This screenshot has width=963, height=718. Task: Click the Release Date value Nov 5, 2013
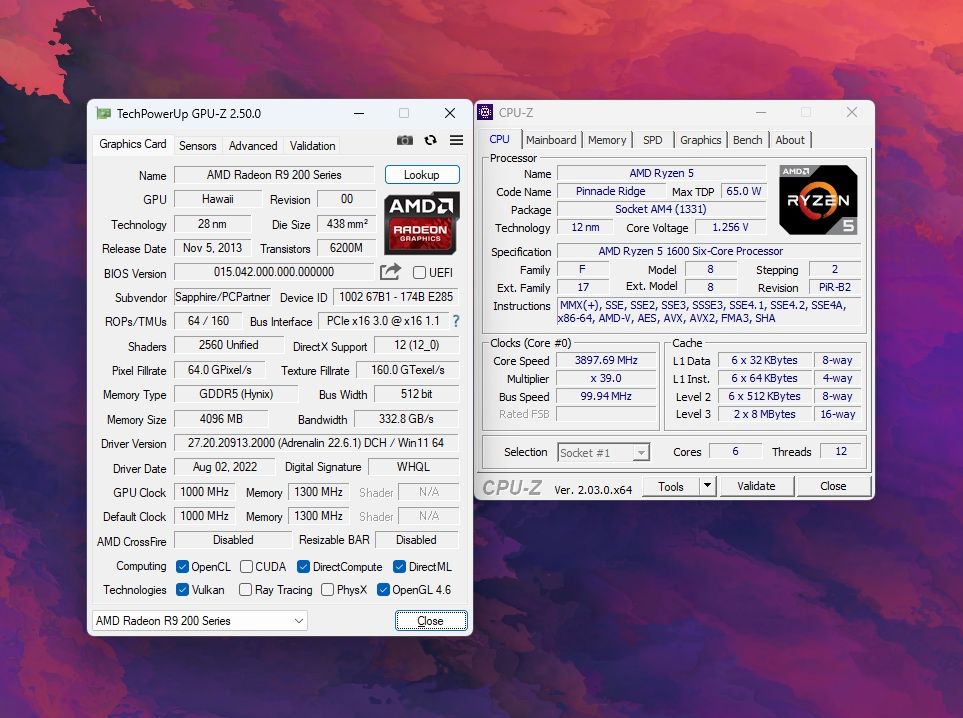coord(212,248)
